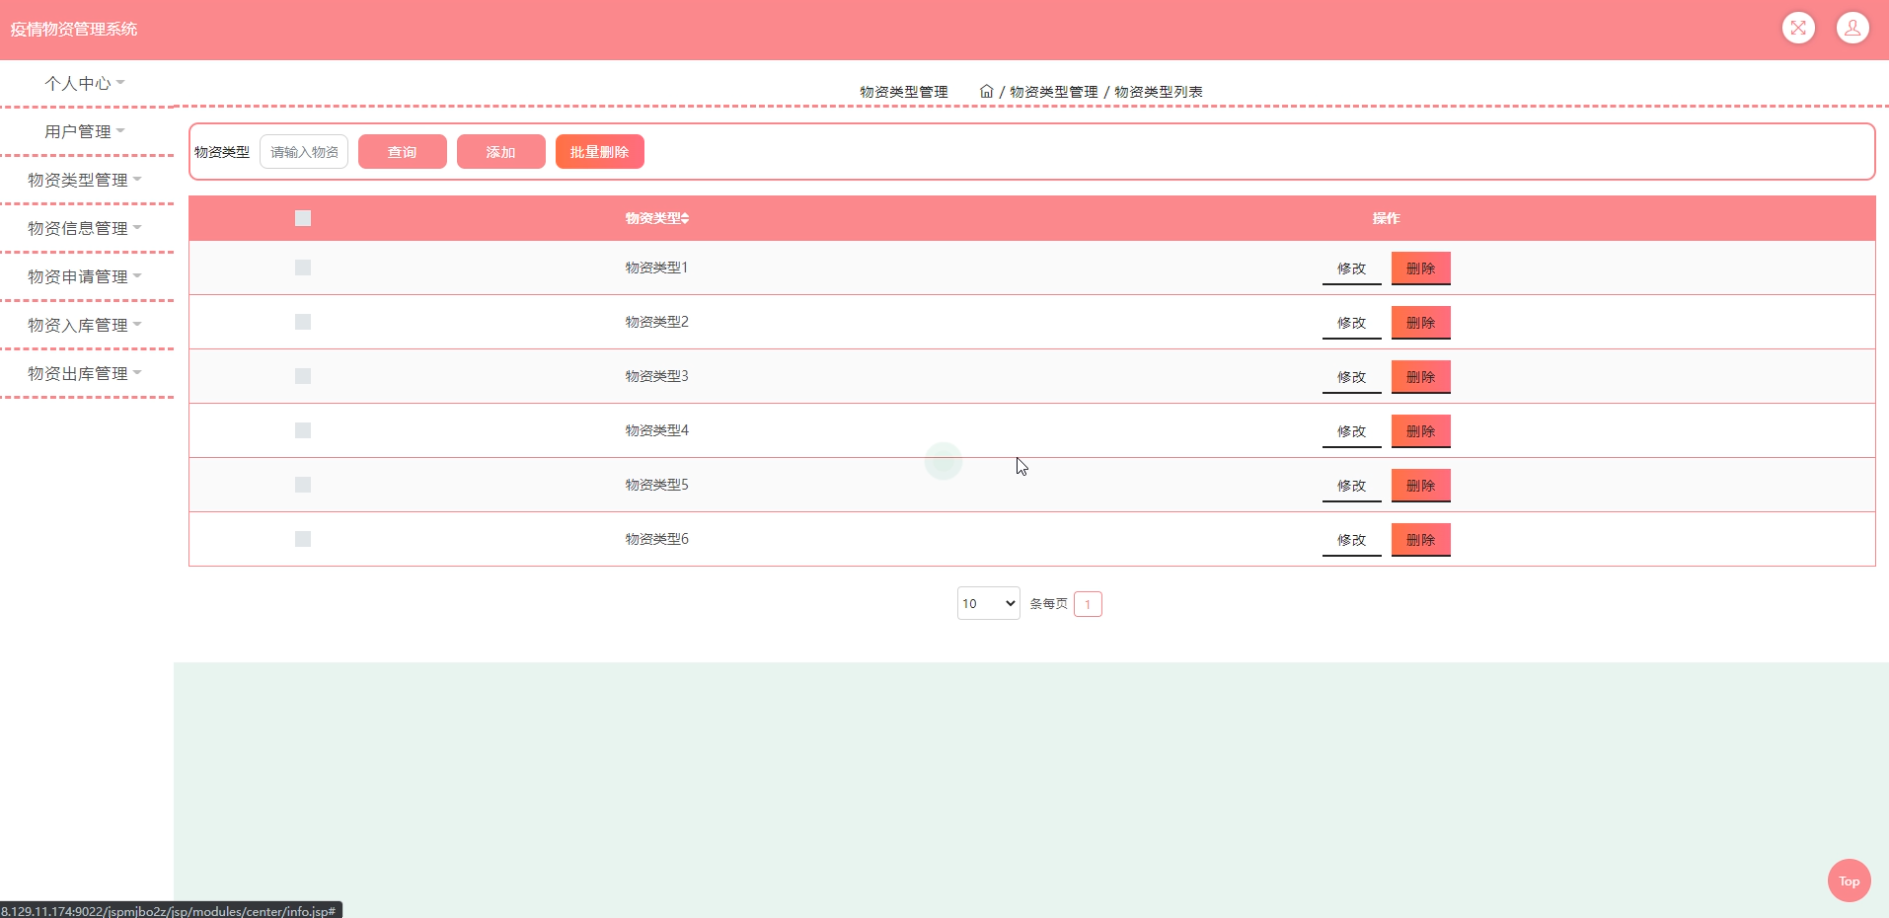The width and height of the screenshot is (1889, 918).
Task: Click the 查询 search button
Action: tap(402, 152)
